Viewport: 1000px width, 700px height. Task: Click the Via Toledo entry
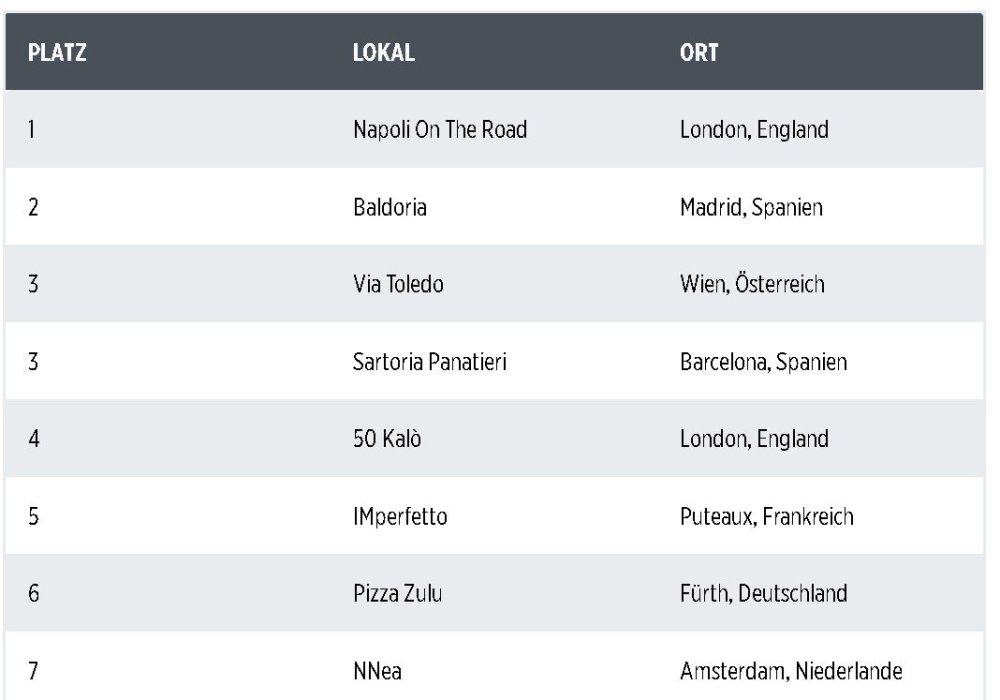pos(398,284)
